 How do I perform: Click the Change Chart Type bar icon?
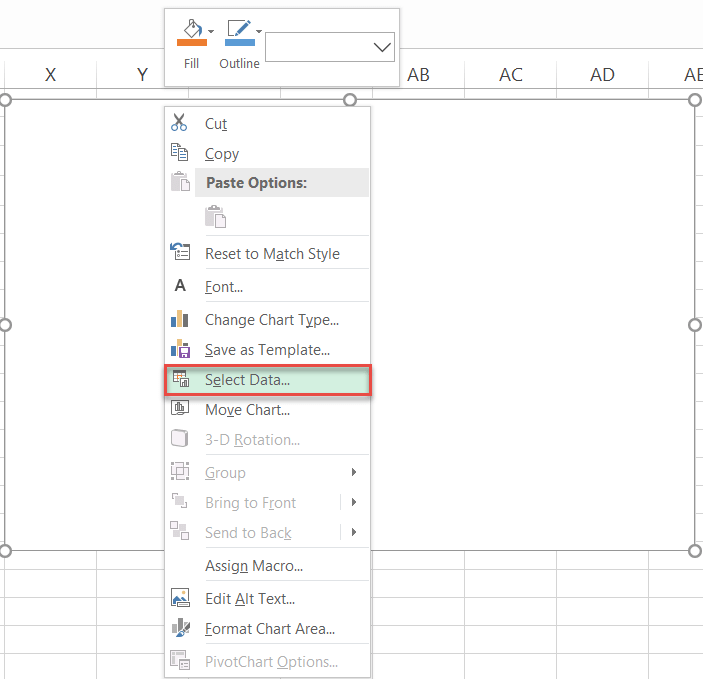(x=180, y=319)
